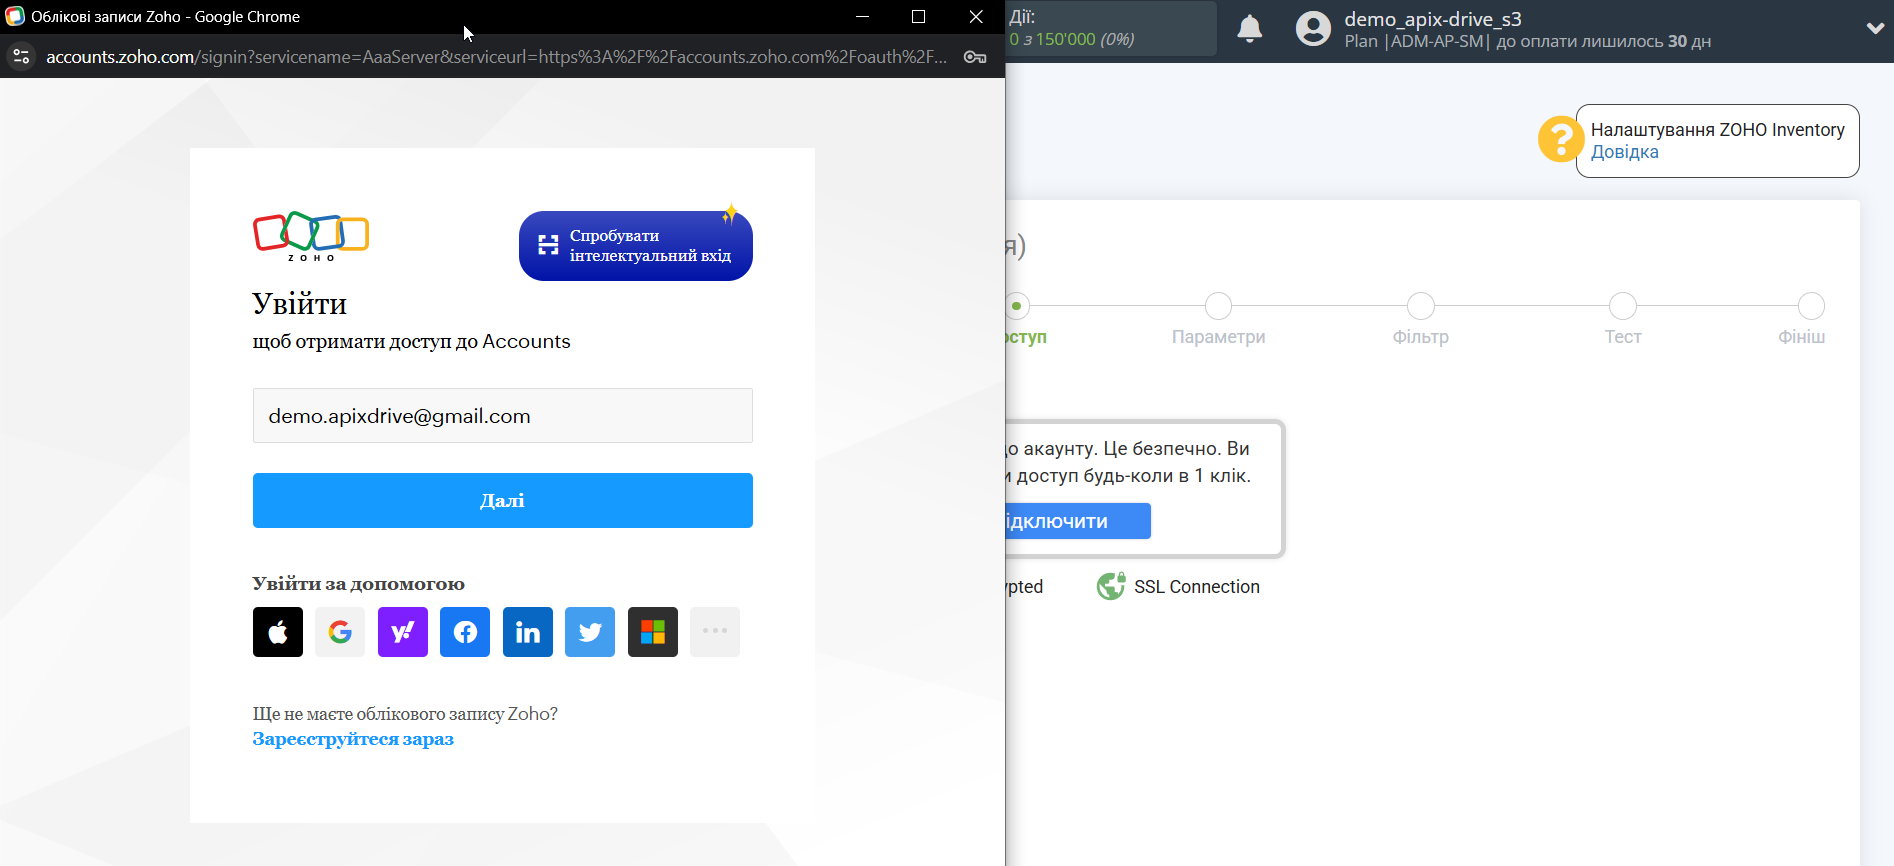Image resolution: width=1894 pixels, height=866 pixels.
Task: Click the Увійти heading
Action: tap(300, 304)
